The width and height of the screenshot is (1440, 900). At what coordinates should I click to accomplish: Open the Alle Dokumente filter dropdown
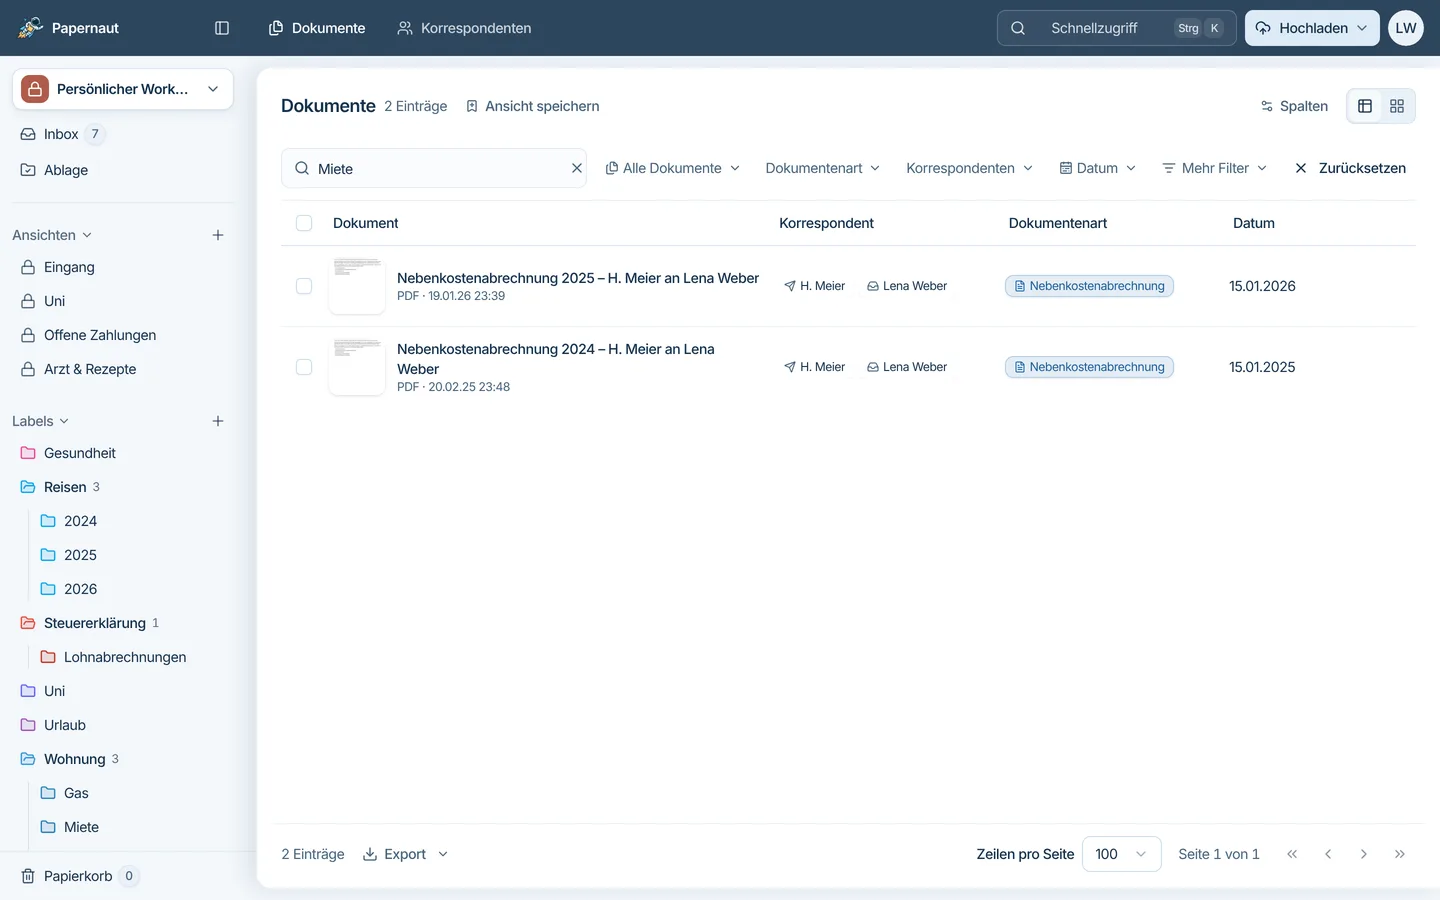click(672, 168)
